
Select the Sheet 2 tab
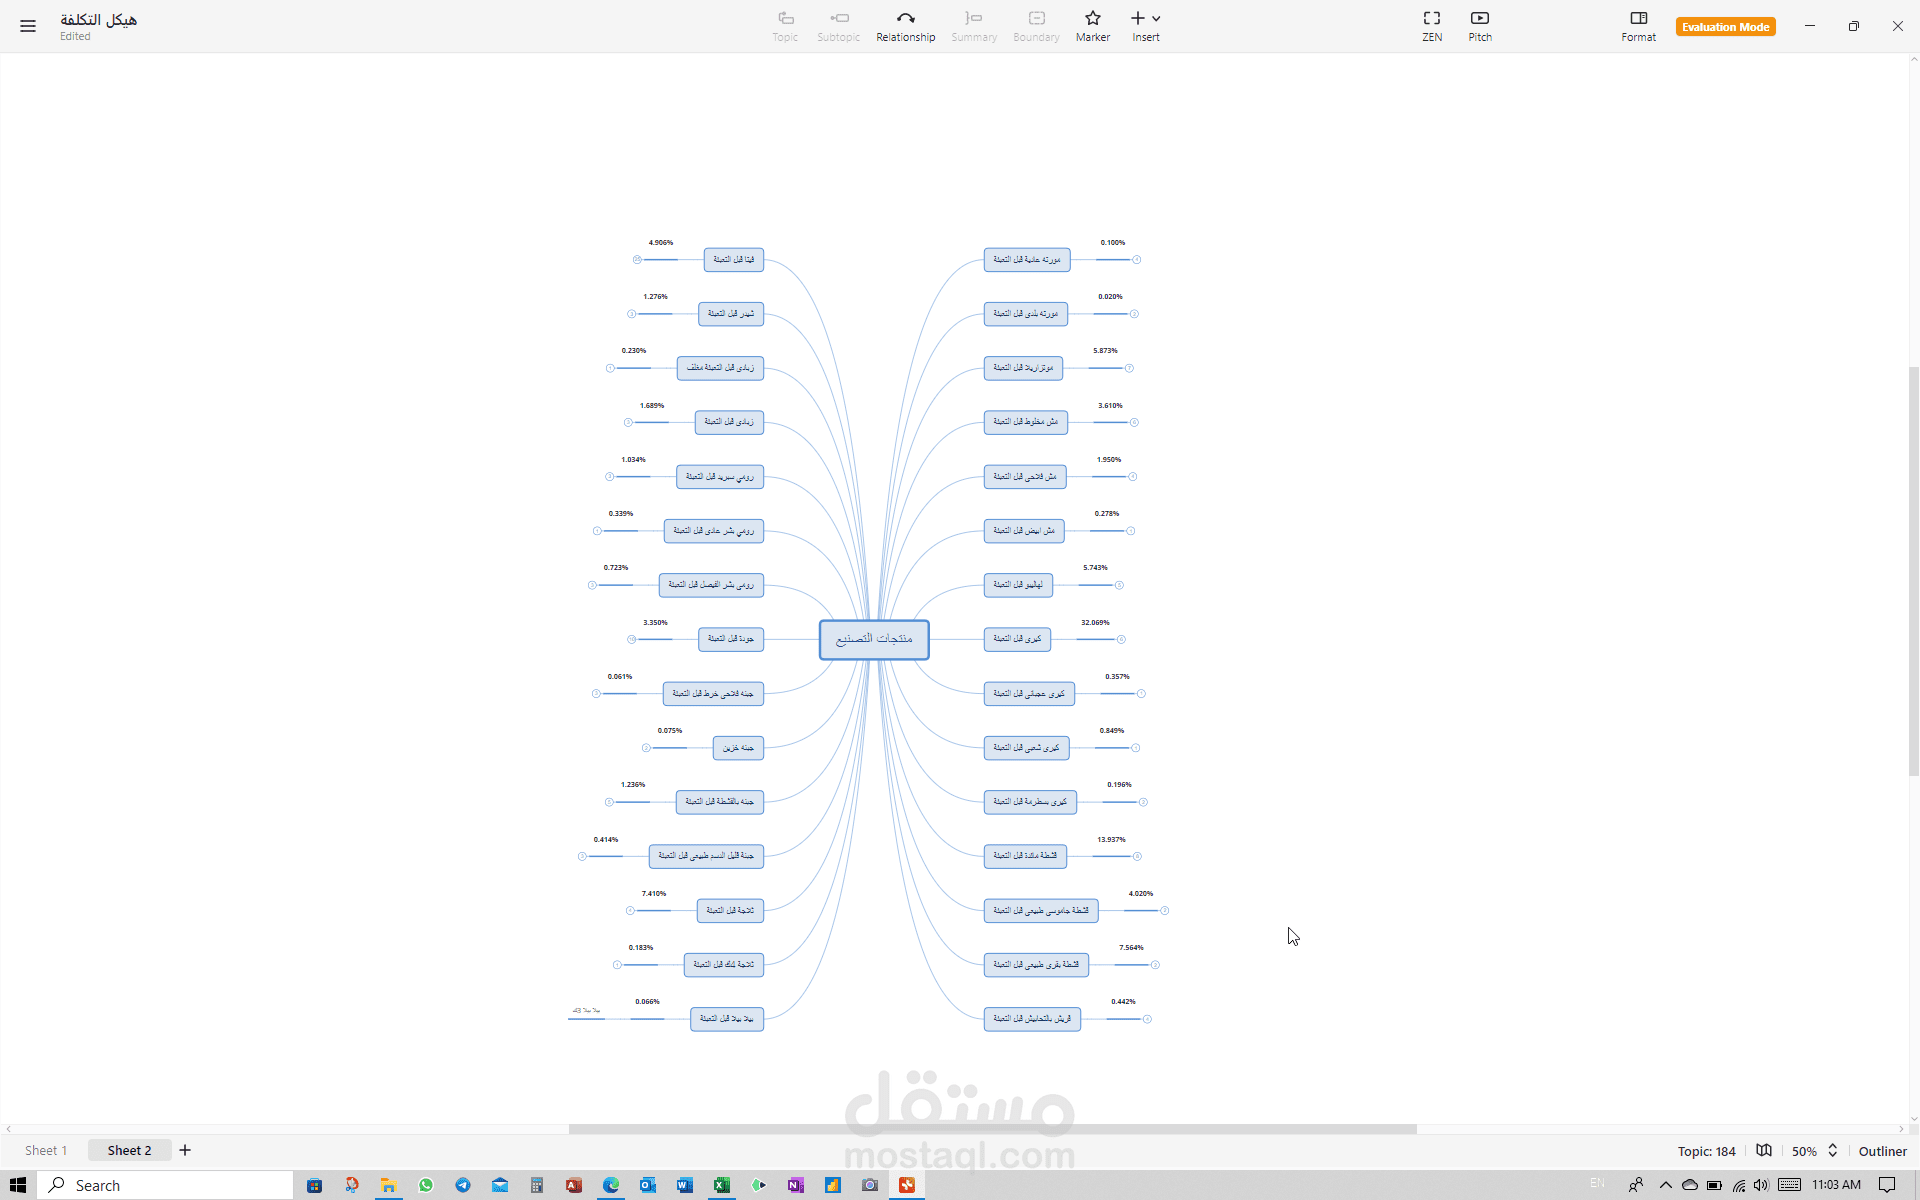(x=129, y=1150)
